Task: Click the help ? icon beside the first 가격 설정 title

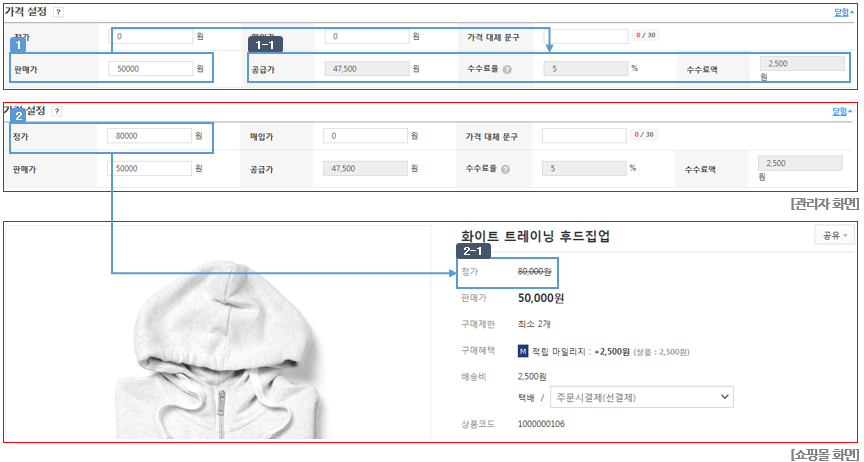Action: (58, 13)
